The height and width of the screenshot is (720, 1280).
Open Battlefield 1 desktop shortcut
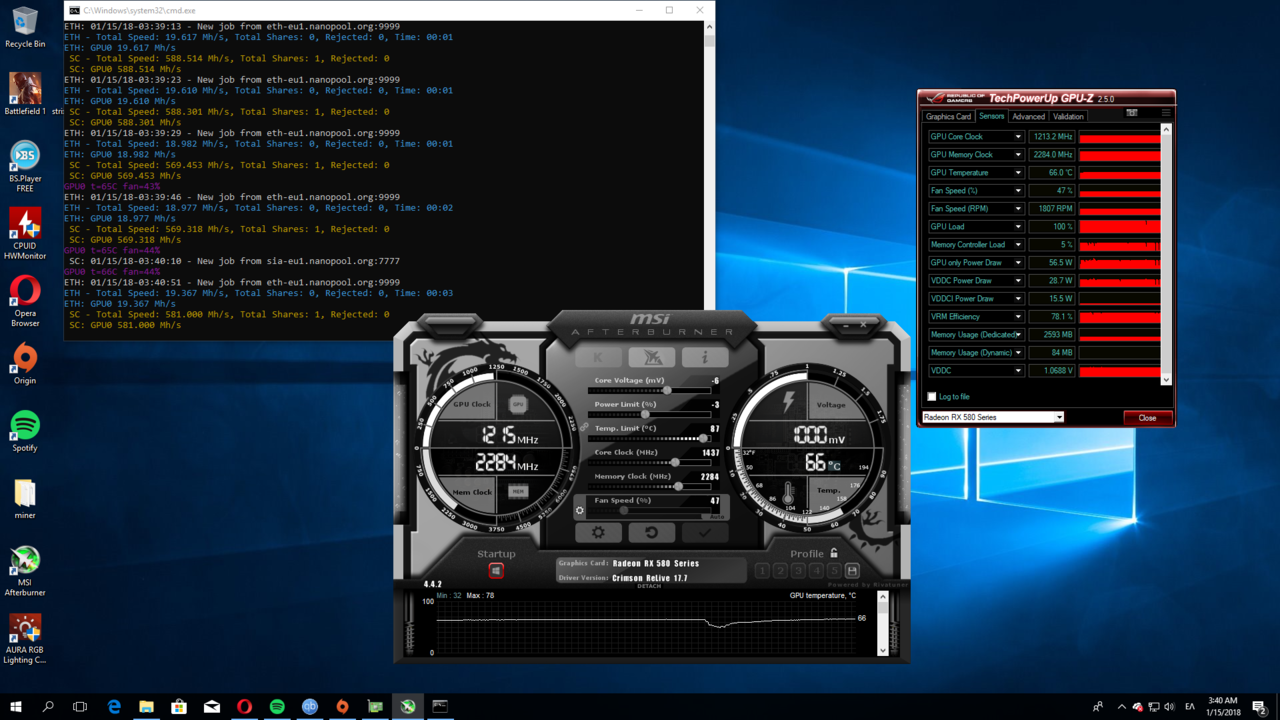[25, 95]
